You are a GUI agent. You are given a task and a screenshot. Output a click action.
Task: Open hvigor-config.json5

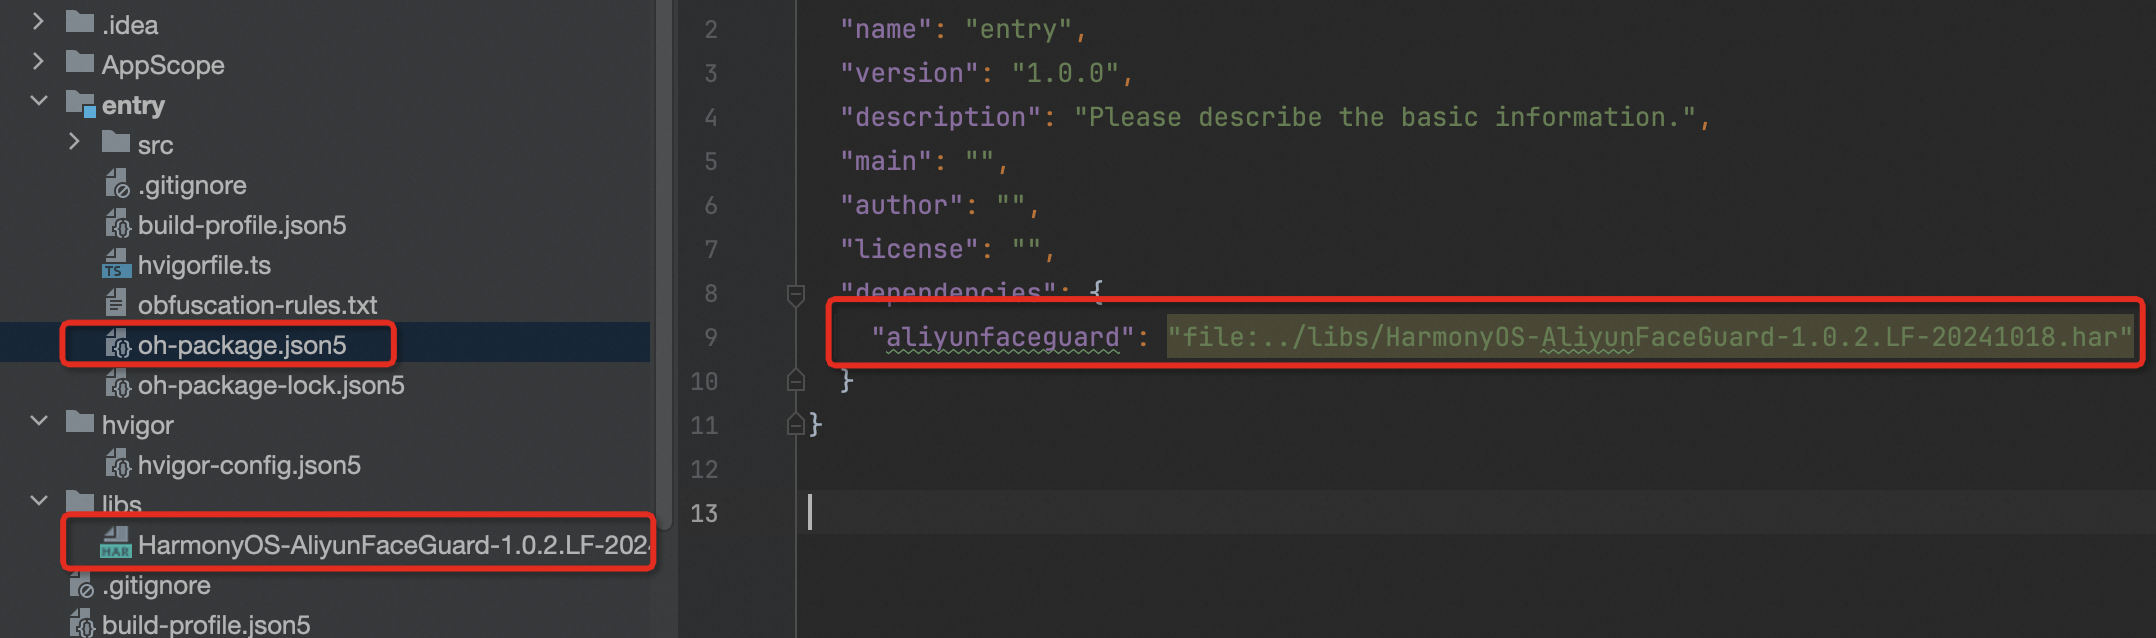click(x=249, y=465)
